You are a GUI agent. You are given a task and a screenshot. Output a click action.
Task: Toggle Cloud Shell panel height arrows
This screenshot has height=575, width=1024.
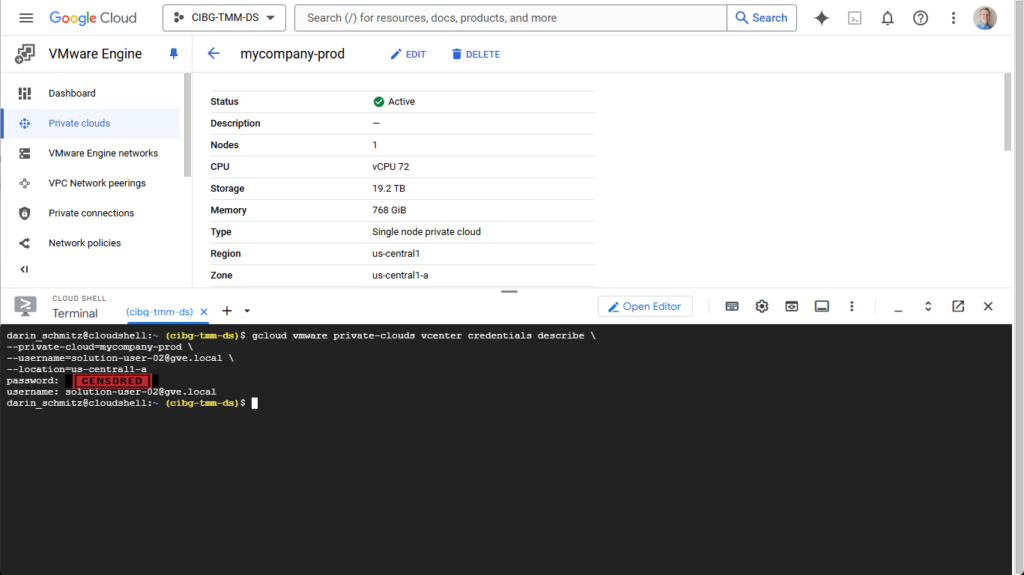pos(928,306)
